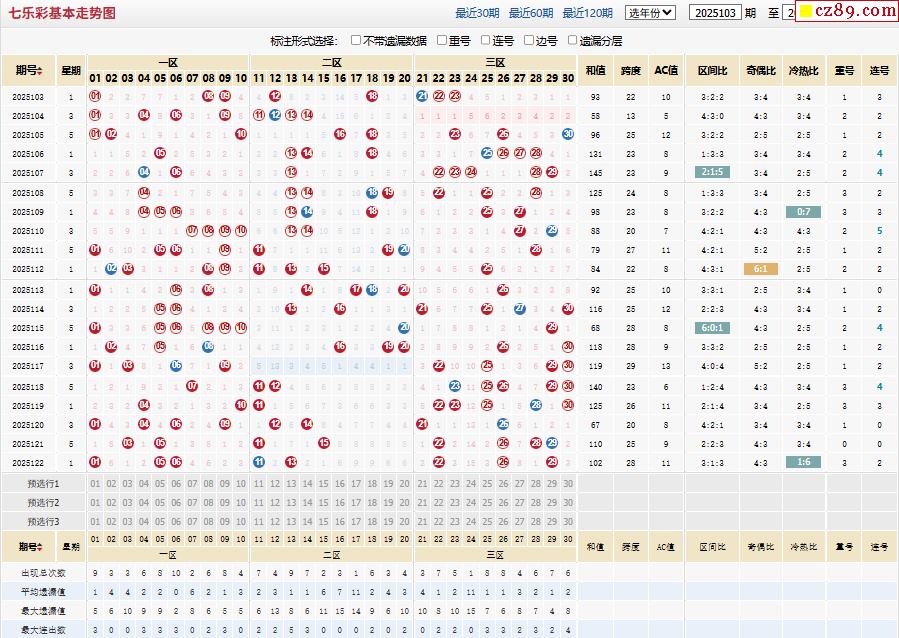Click red ball 18 in row 2025103

tap(372, 97)
